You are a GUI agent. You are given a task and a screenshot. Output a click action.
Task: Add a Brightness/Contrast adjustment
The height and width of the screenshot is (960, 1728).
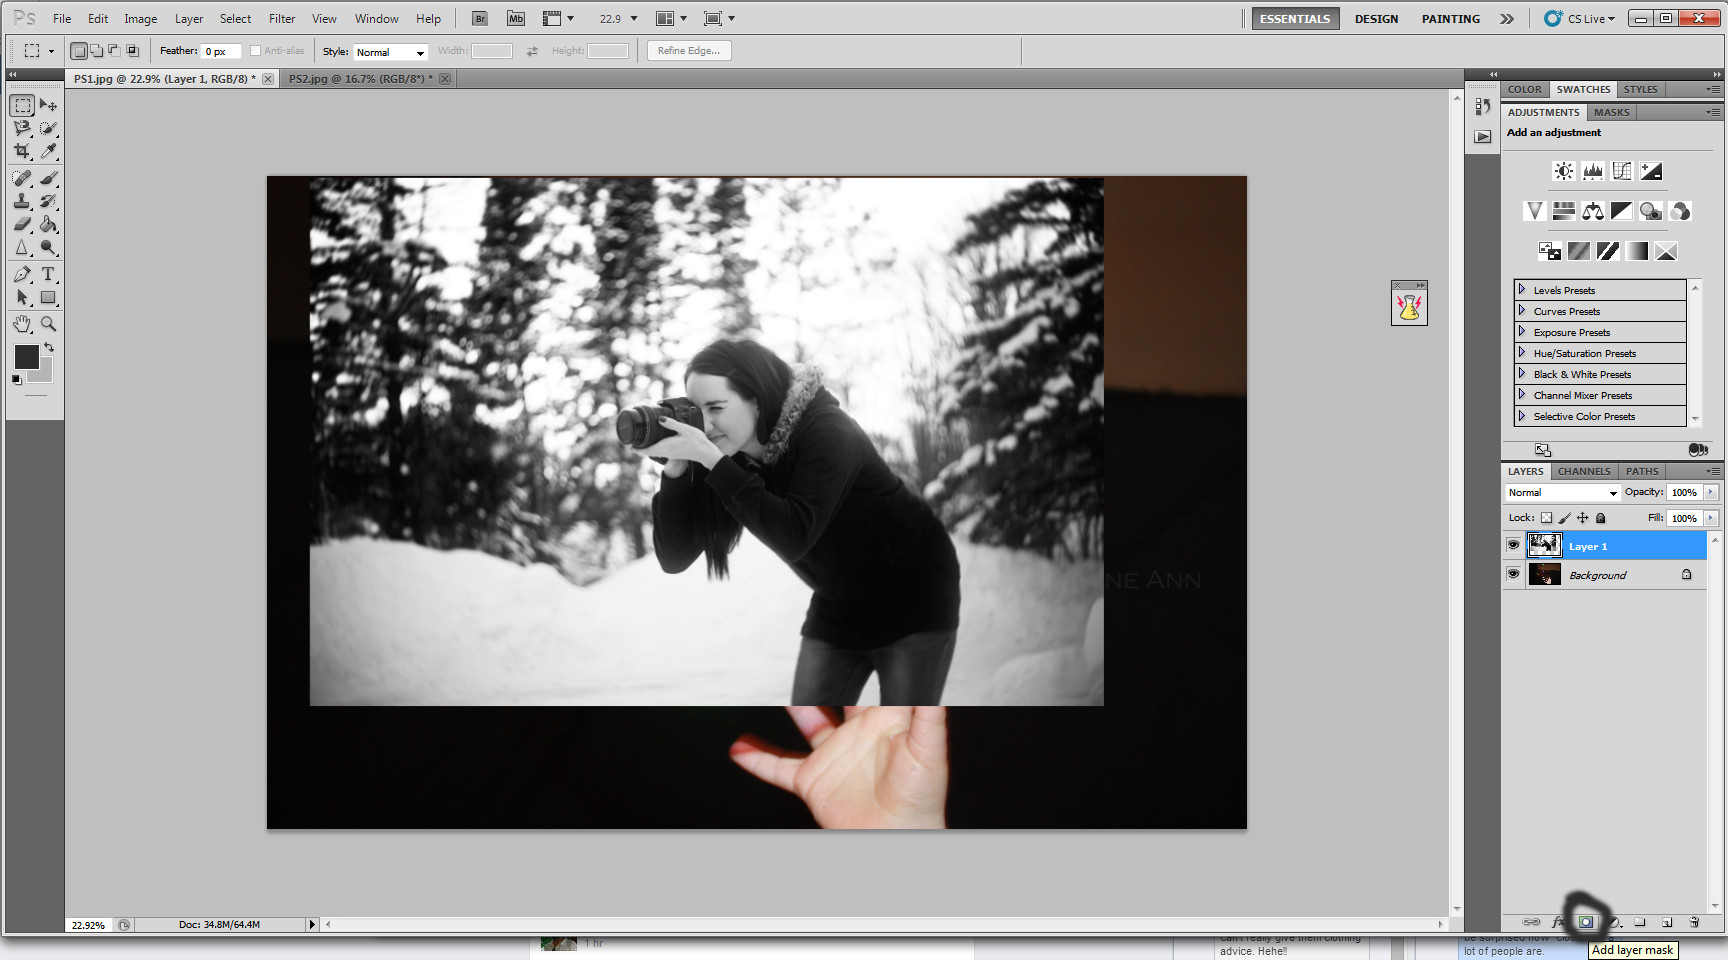[1564, 171]
